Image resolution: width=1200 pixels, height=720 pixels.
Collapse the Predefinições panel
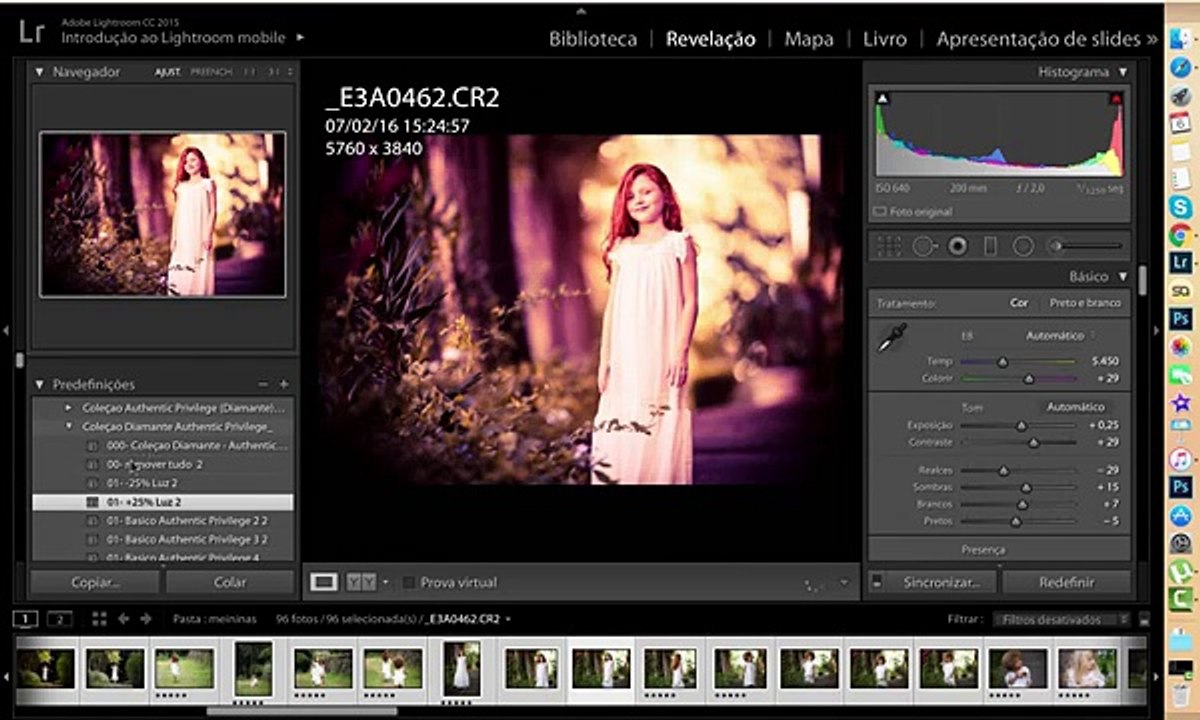tap(40, 384)
